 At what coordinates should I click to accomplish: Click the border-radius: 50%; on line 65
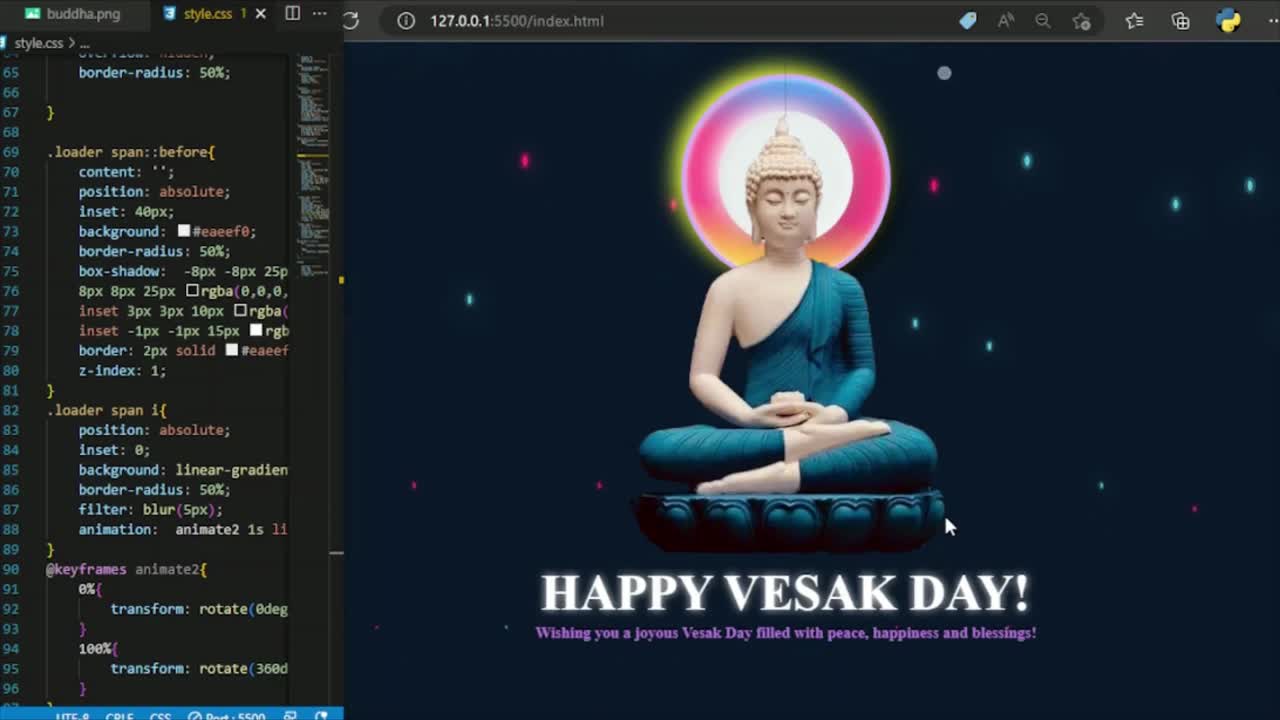(x=154, y=72)
